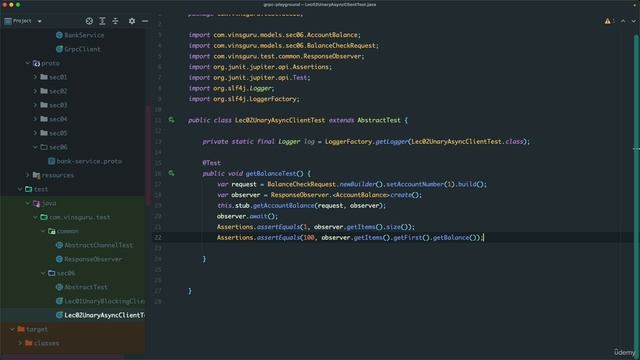Click run gutter icon beside getBalanceTest method

point(171,173)
